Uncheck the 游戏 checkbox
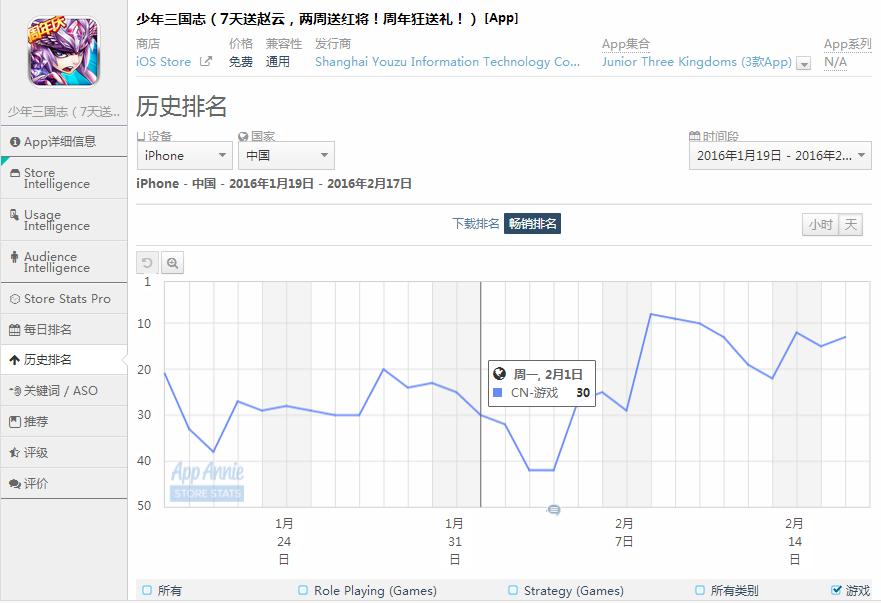881x603 pixels. coord(837,590)
